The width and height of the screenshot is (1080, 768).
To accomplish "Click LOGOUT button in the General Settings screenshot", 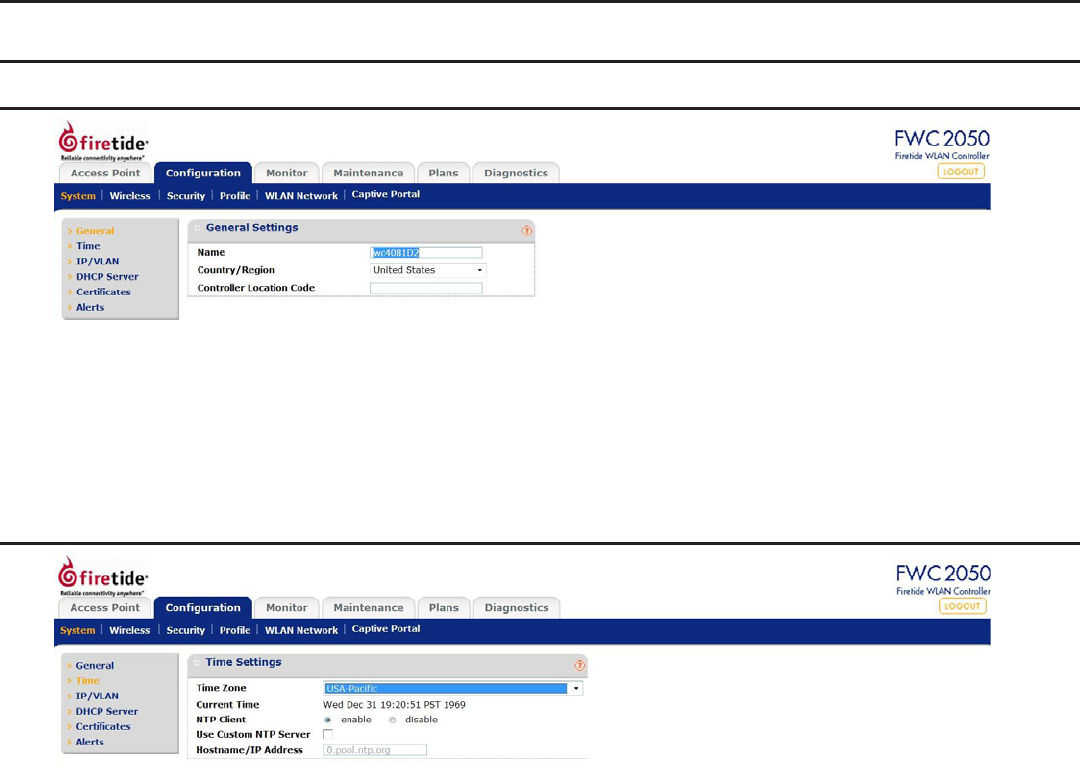I will click(x=961, y=172).
